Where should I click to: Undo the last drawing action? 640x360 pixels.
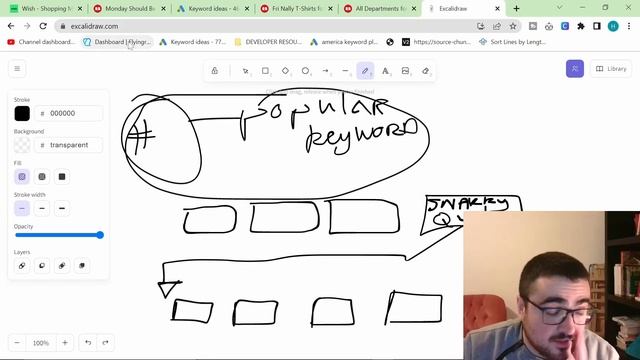[x=88, y=343]
